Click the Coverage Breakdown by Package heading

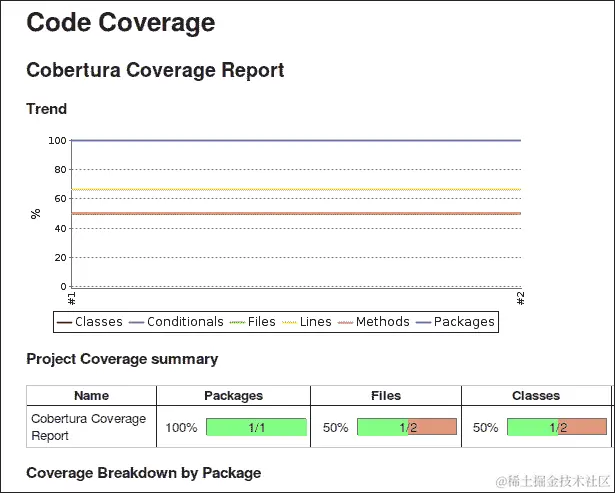click(144, 473)
